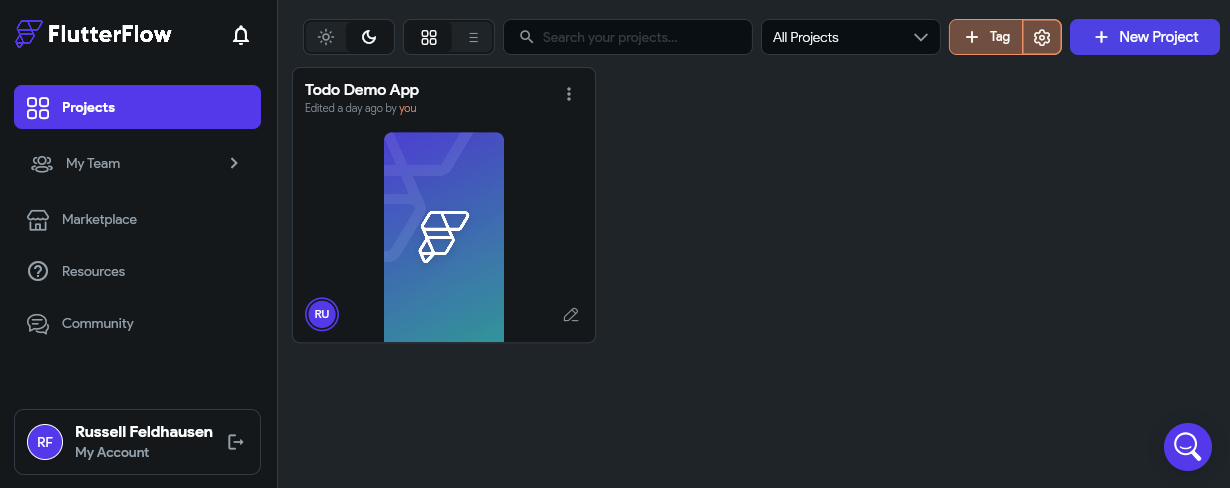
Task: Switch to dark mode moon icon
Action: pyautogui.click(x=369, y=37)
